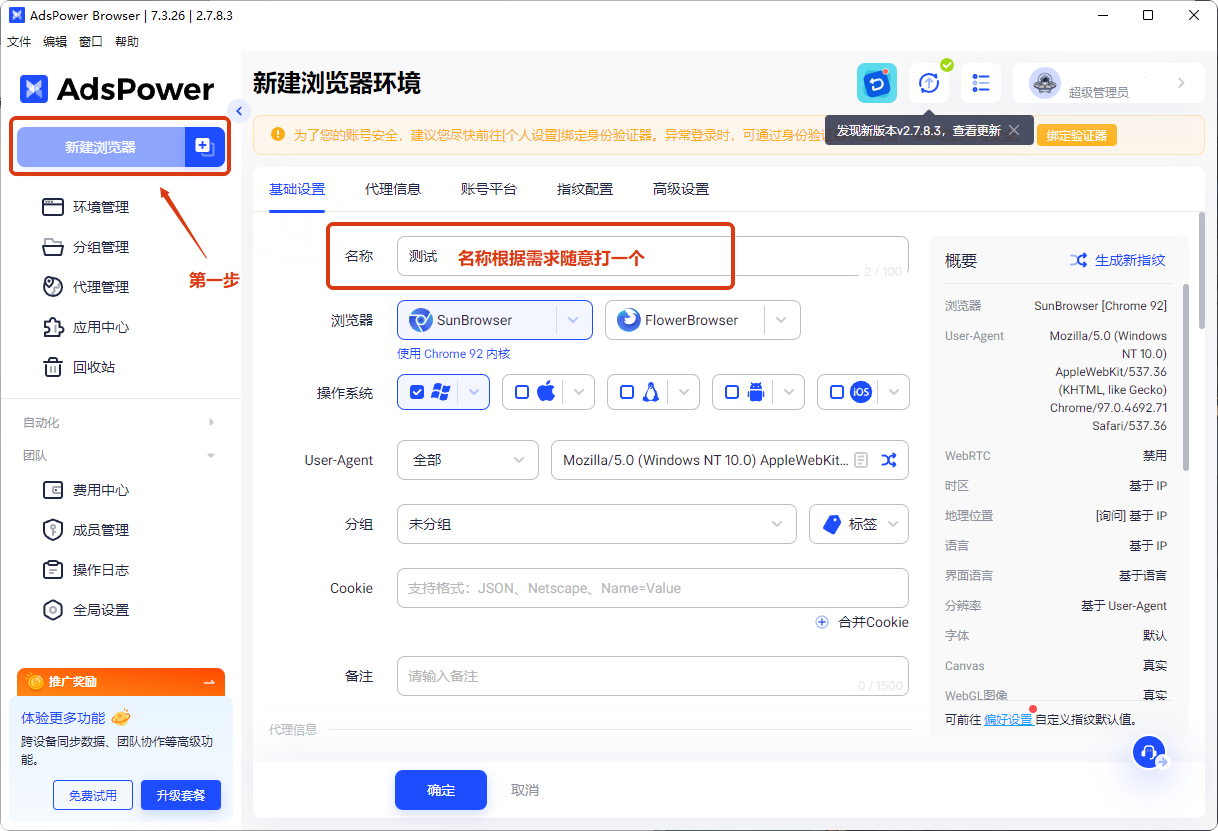This screenshot has height=831, width=1218.
Task: Click the 新建浏览器 button
Action: (100, 147)
